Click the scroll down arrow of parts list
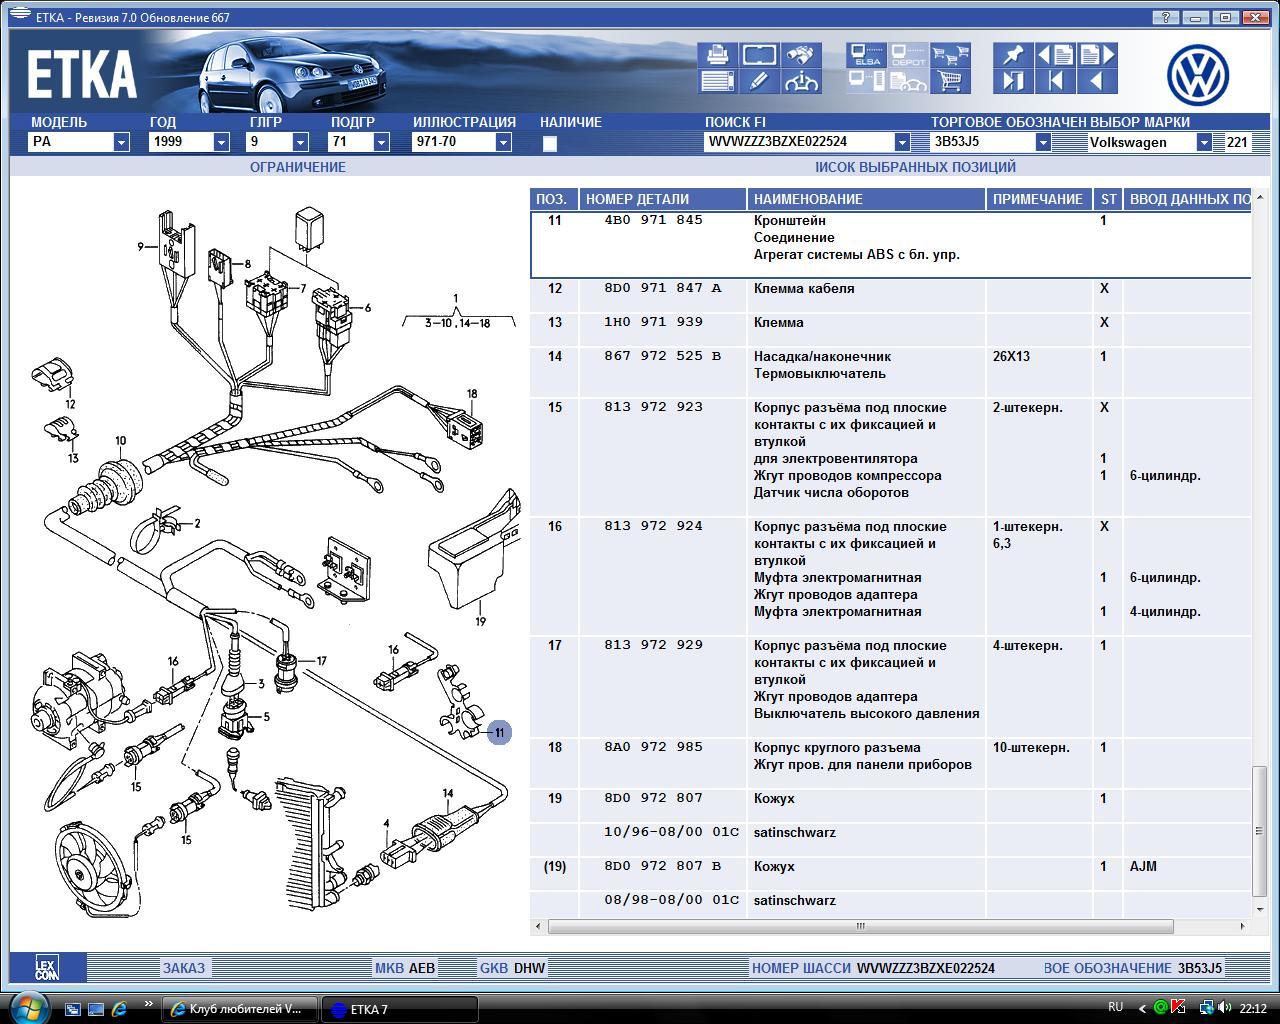 tap(1260, 908)
